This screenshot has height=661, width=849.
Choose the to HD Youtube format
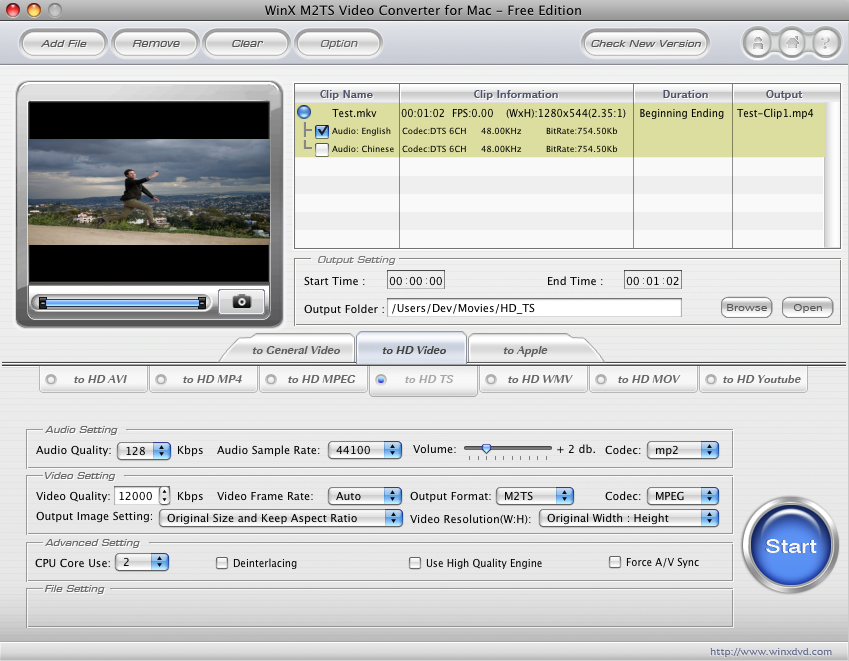tap(754, 379)
